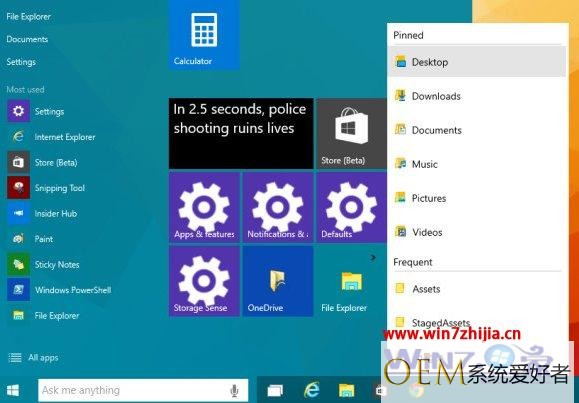Click the Ask me anything search field
Viewport: 579px width, 403px height.
click(143, 390)
